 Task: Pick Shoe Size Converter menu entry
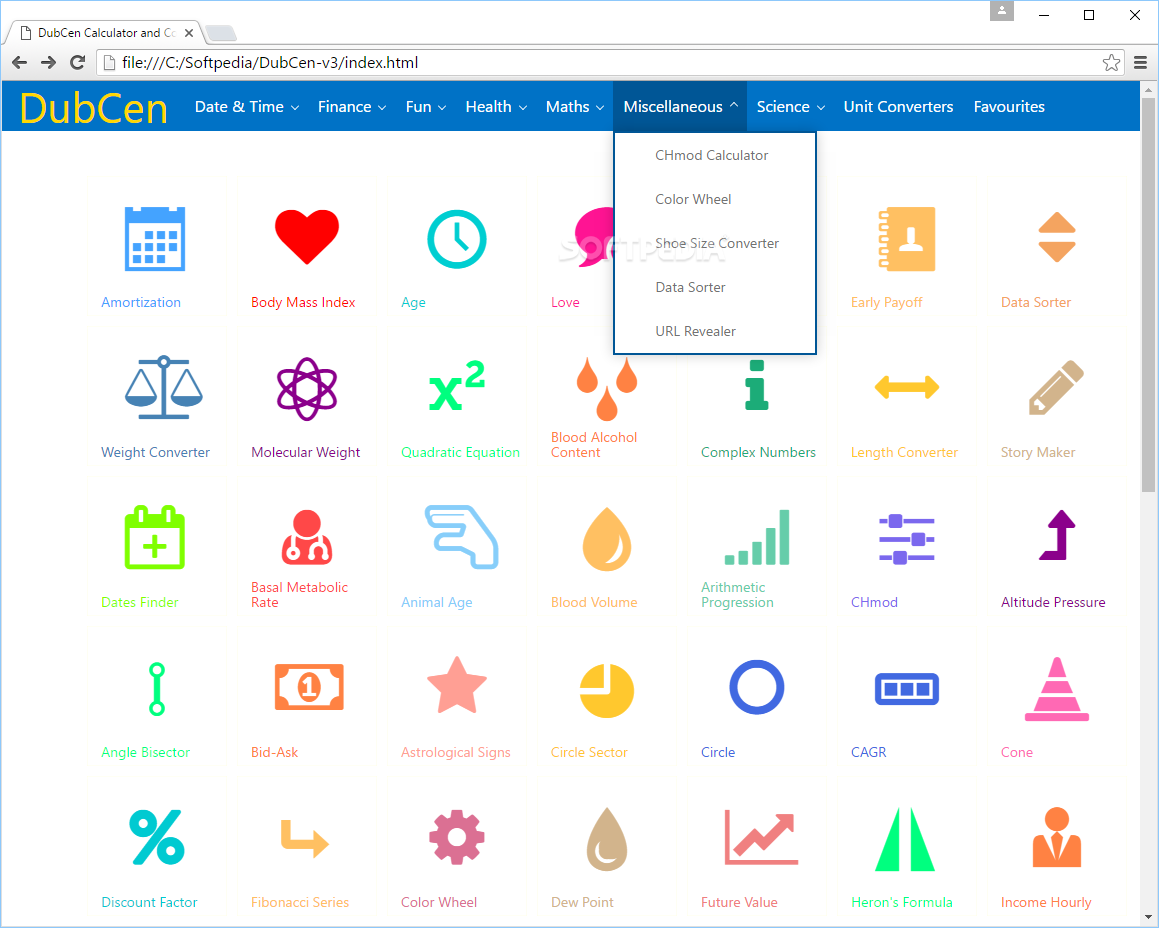[x=717, y=243]
